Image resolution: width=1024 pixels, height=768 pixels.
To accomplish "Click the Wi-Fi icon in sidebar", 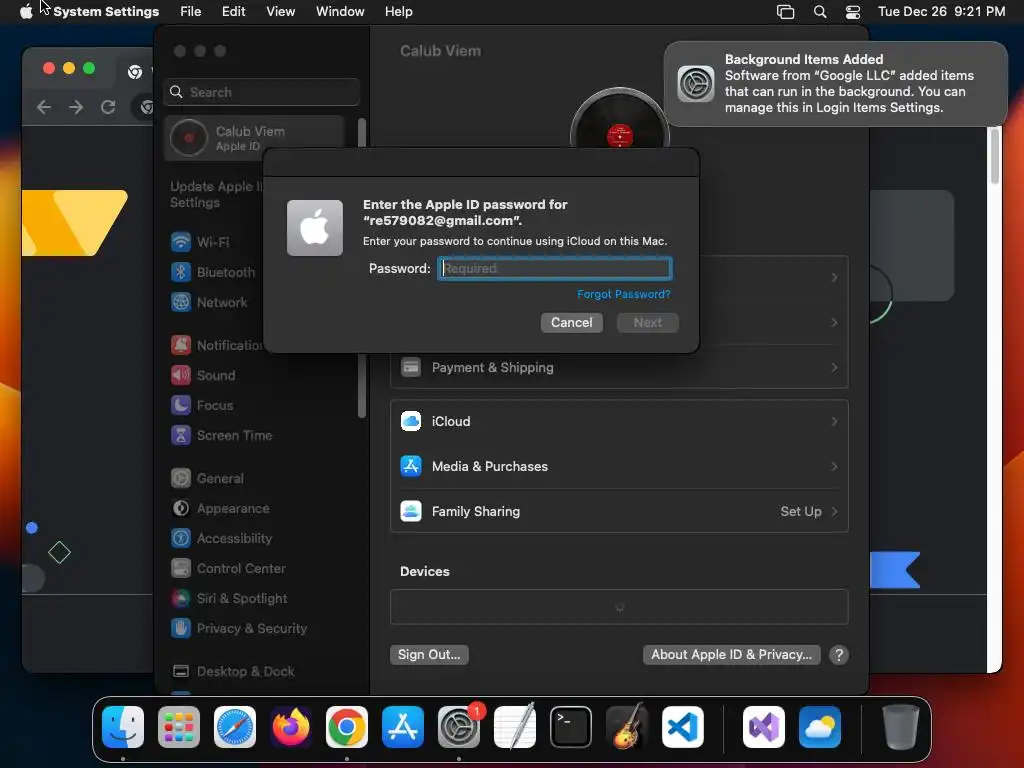I will [x=181, y=242].
